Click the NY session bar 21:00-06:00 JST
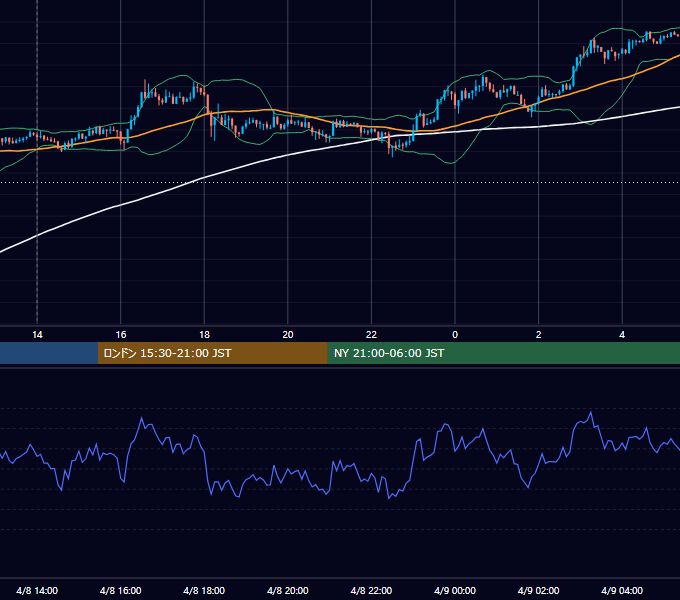This screenshot has height=600, width=680. [x=503, y=353]
